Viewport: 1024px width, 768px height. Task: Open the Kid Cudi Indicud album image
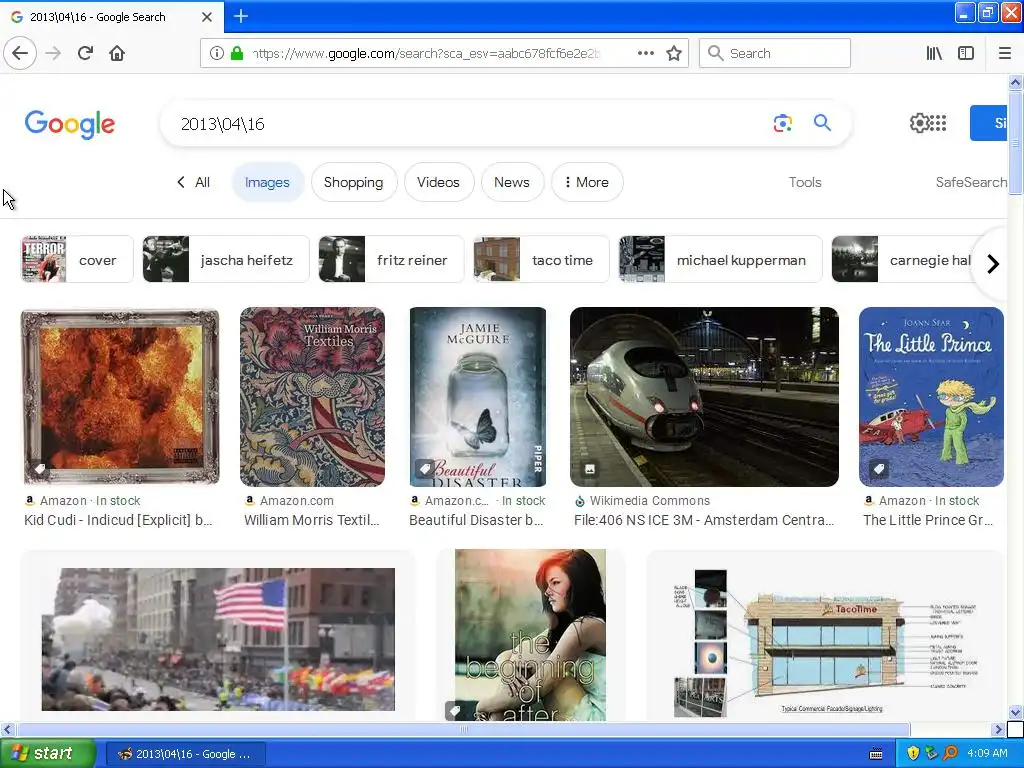click(120, 397)
